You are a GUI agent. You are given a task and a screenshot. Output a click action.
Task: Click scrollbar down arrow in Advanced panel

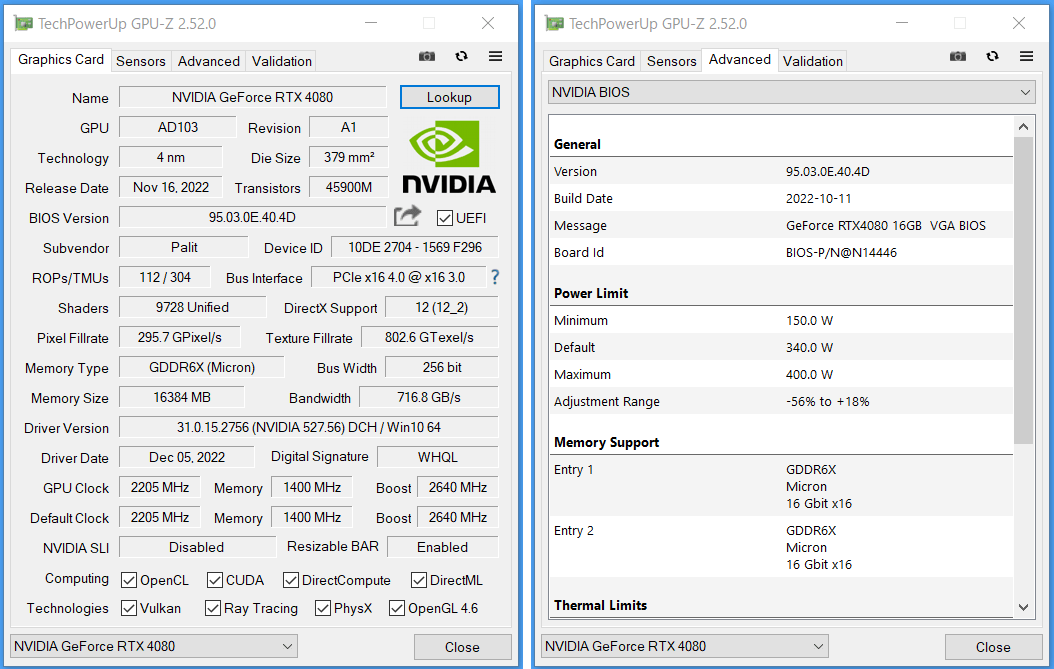tap(1023, 607)
